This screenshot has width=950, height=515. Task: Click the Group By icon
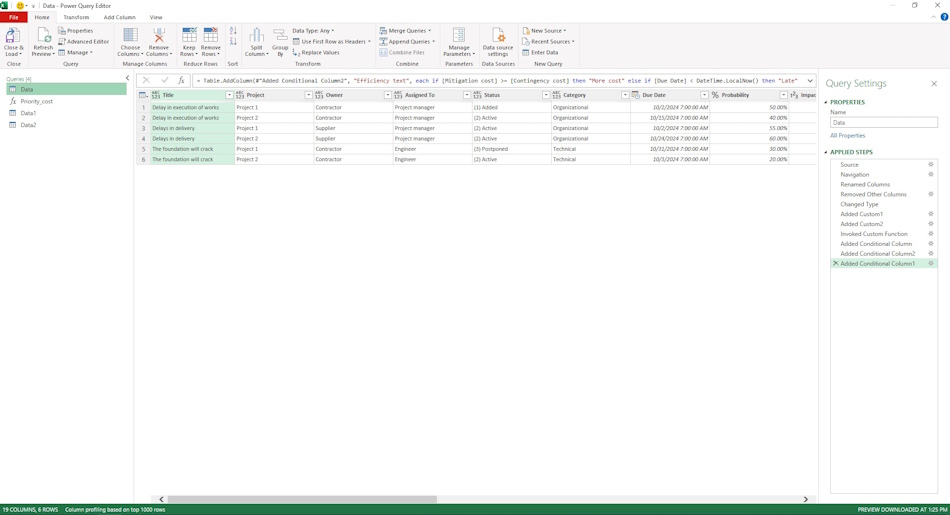pyautogui.click(x=280, y=36)
